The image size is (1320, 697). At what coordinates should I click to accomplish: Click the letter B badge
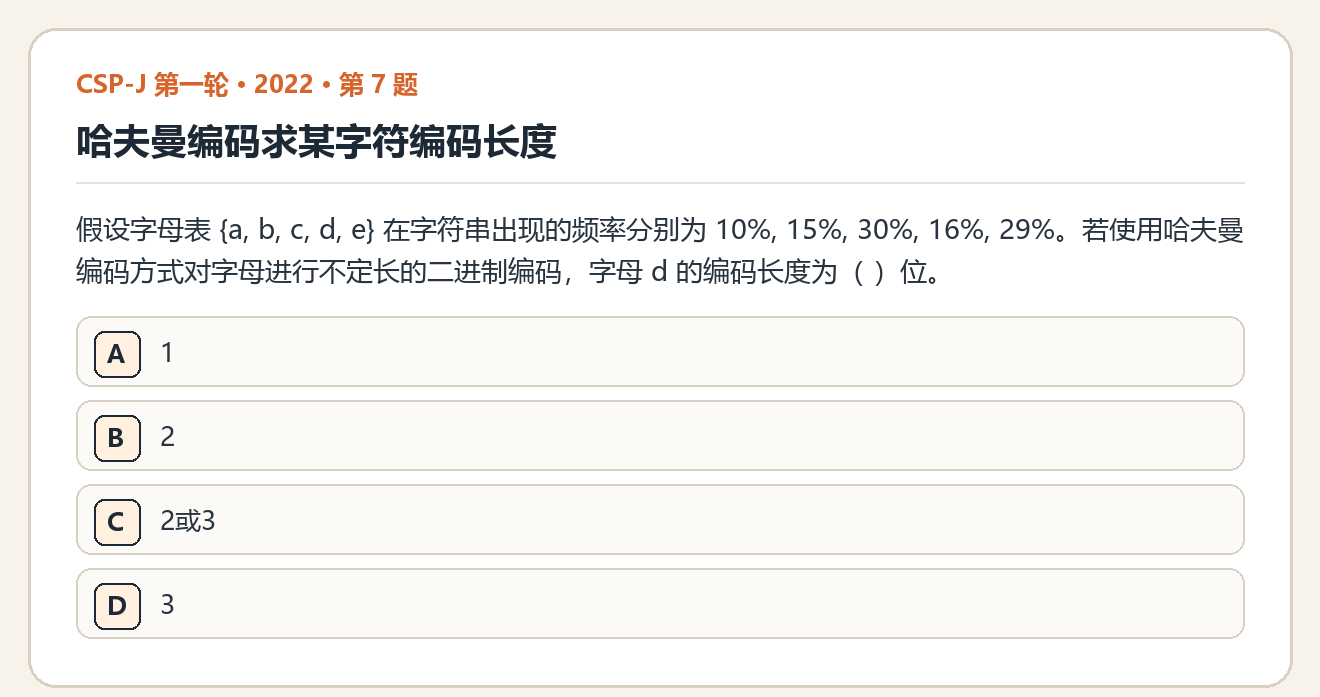(x=117, y=437)
